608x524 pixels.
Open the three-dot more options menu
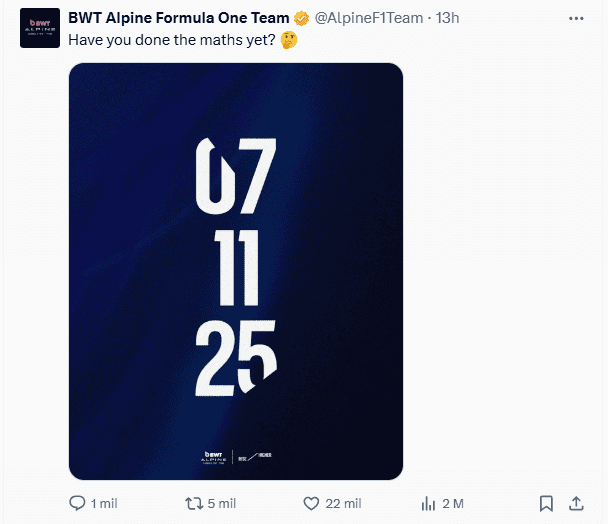pyautogui.click(x=576, y=19)
